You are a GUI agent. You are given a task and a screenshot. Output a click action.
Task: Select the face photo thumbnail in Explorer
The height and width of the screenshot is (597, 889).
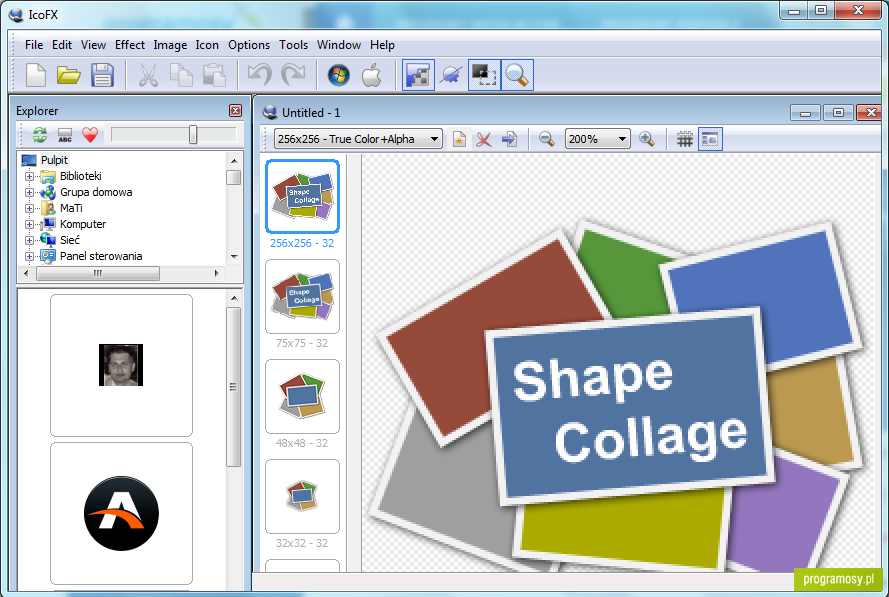tap(121, 365)
